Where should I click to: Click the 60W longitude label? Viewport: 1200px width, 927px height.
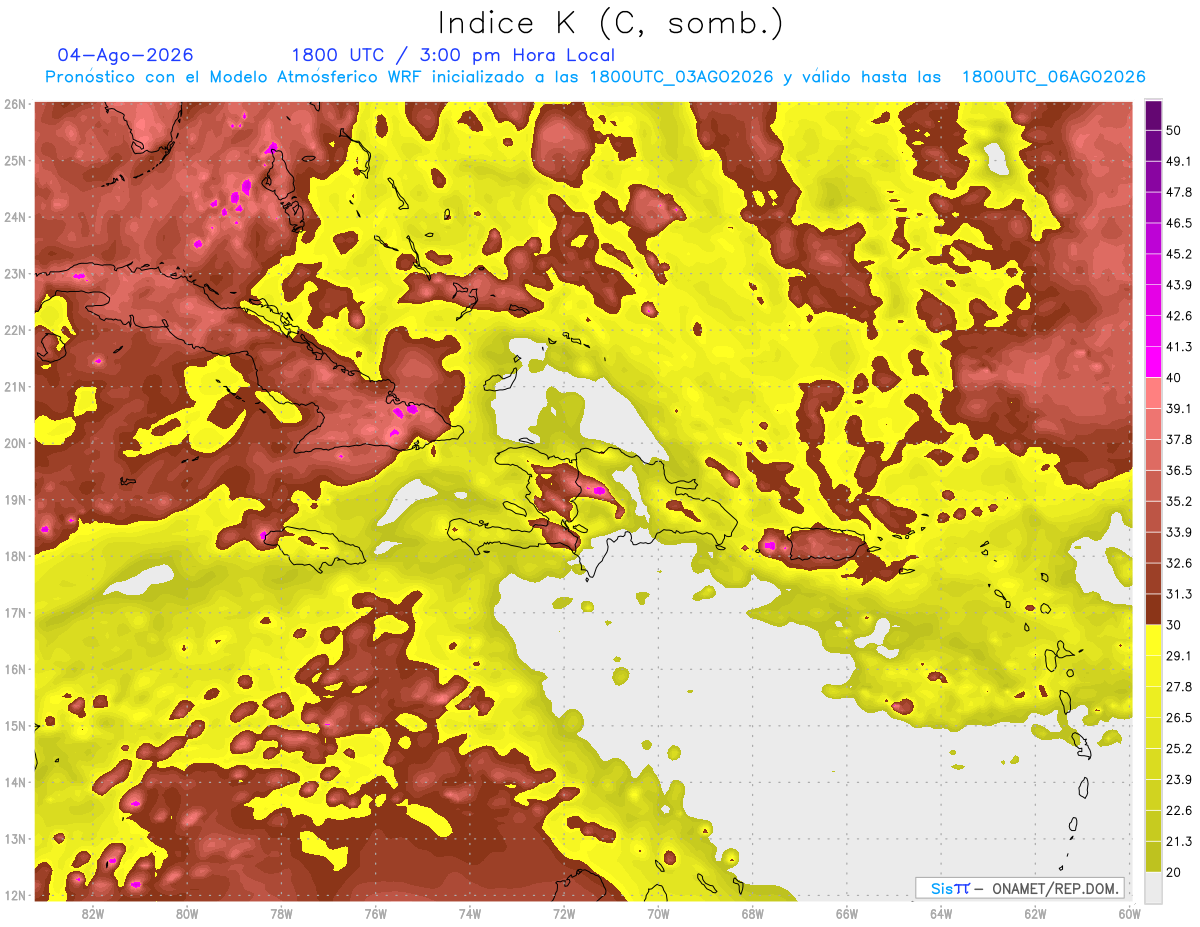(1129, 913)
